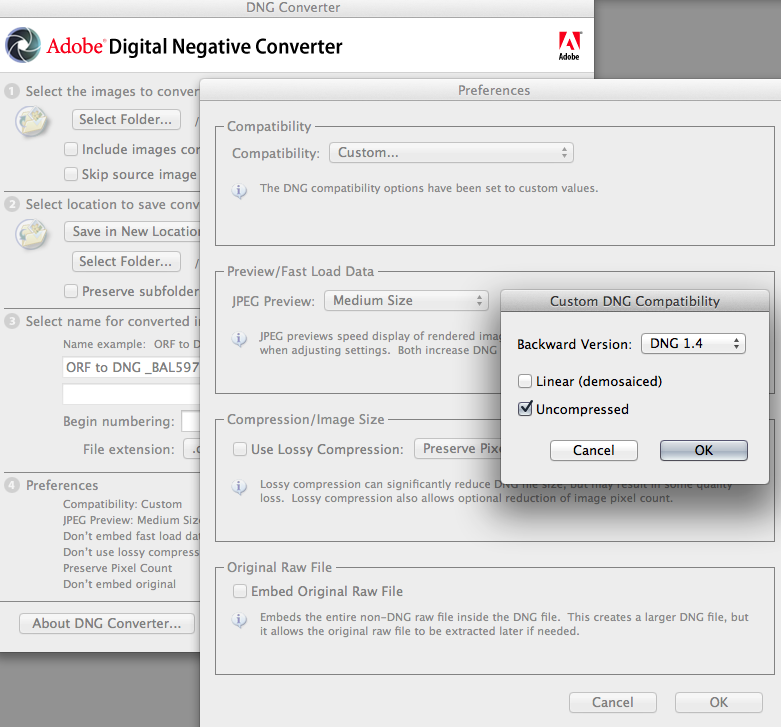This screenshot has height=727, width=781.
Task: Click the step 4 Preferences number badge
Action: pos(12,485)
